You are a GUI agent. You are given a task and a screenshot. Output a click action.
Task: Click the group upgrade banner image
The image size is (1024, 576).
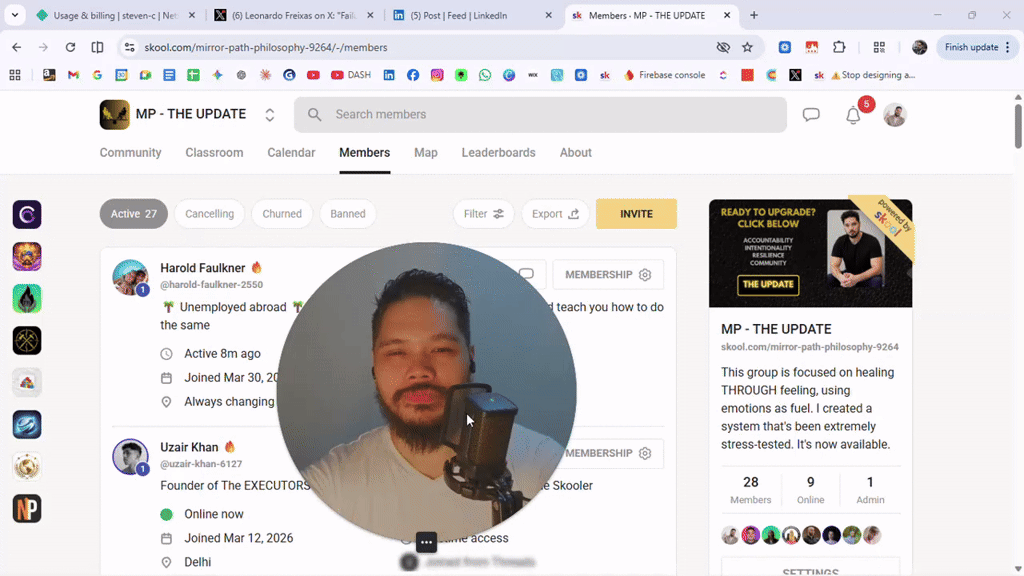coord(810,253)
